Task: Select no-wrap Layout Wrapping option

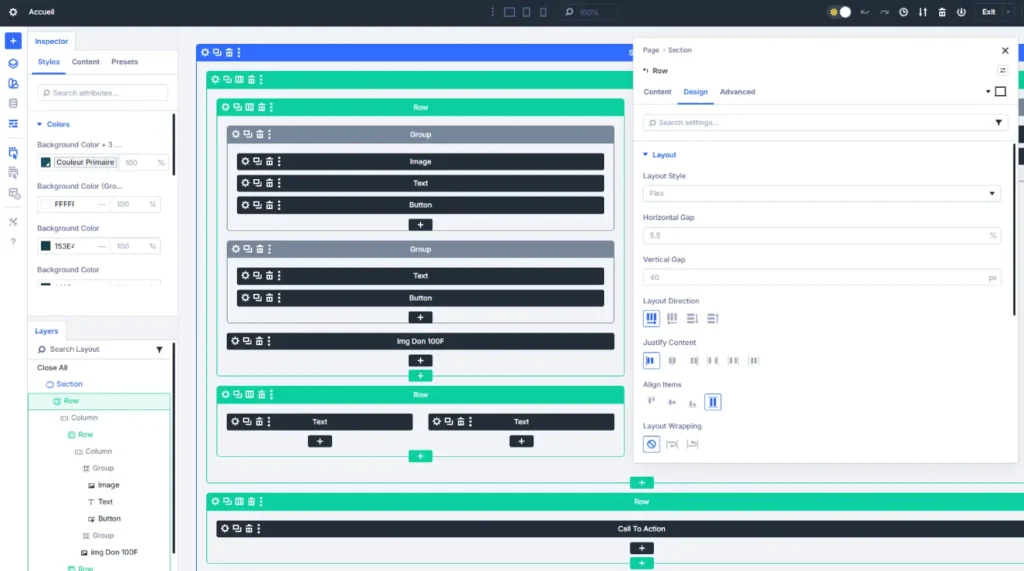Action: (x=651, y=444)
